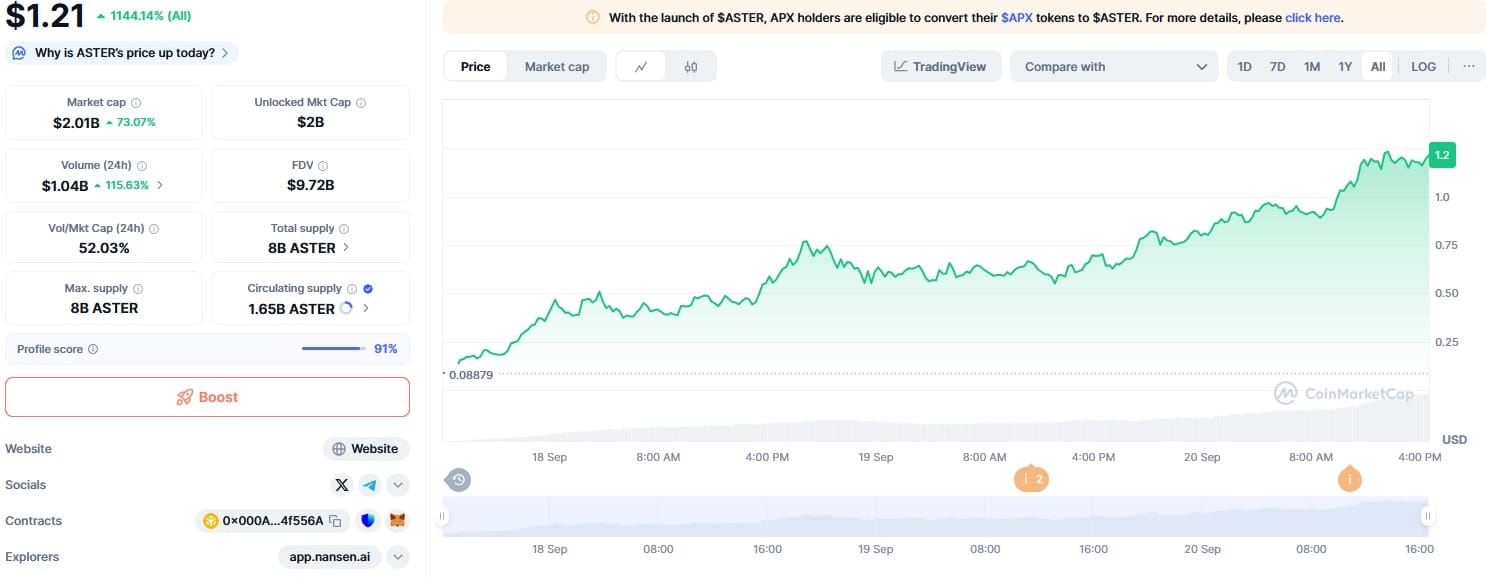
Task: Click the Profile score 91% progress bar
Action: tap(333, 349)
